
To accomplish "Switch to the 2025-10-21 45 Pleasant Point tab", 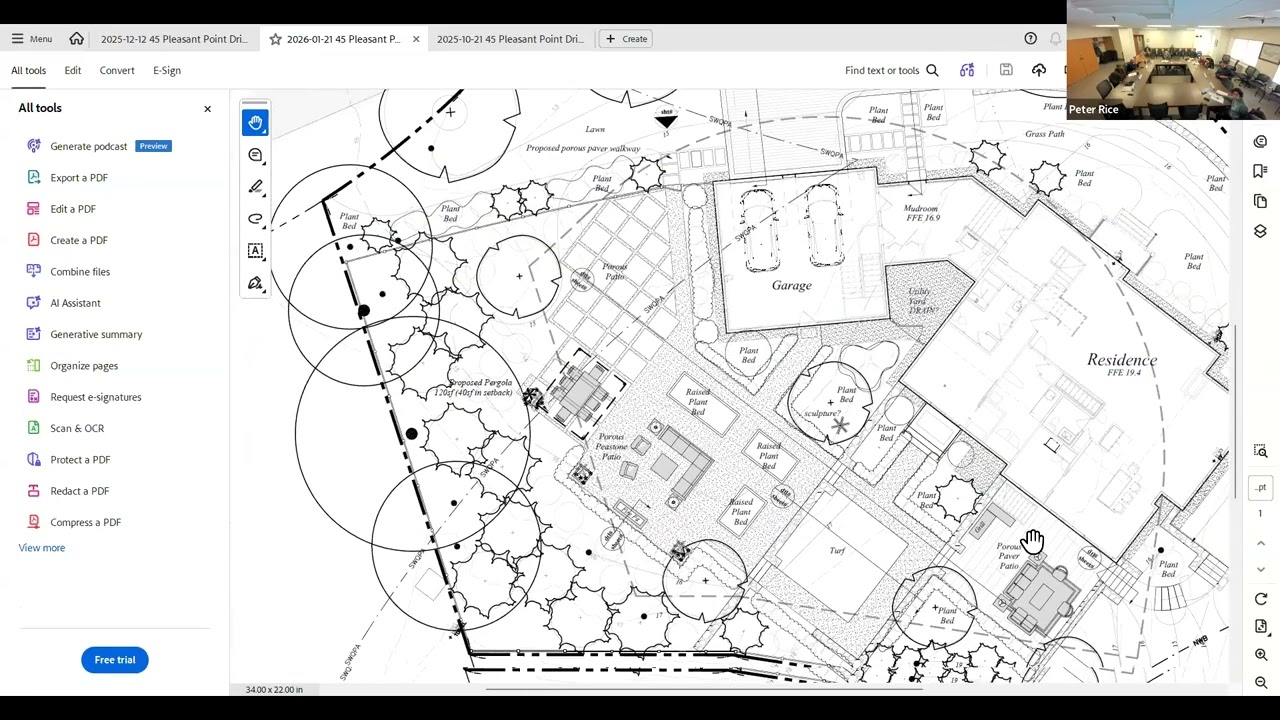I will point(510,39).
